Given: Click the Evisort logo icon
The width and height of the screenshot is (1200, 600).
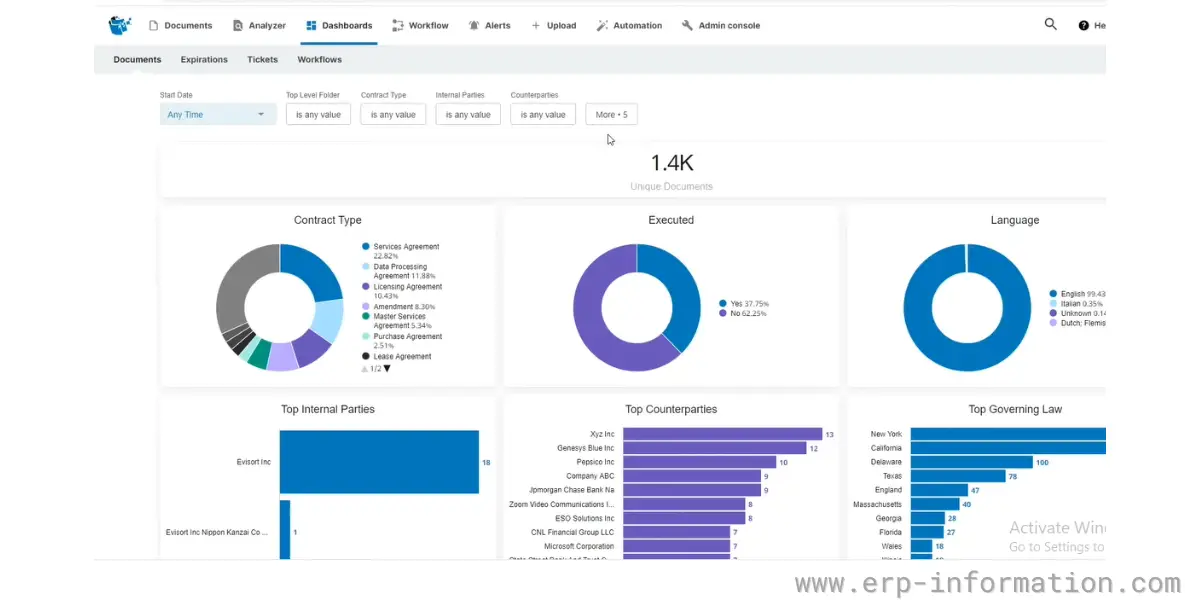Looking at the screenshot, I should point(120,25).
